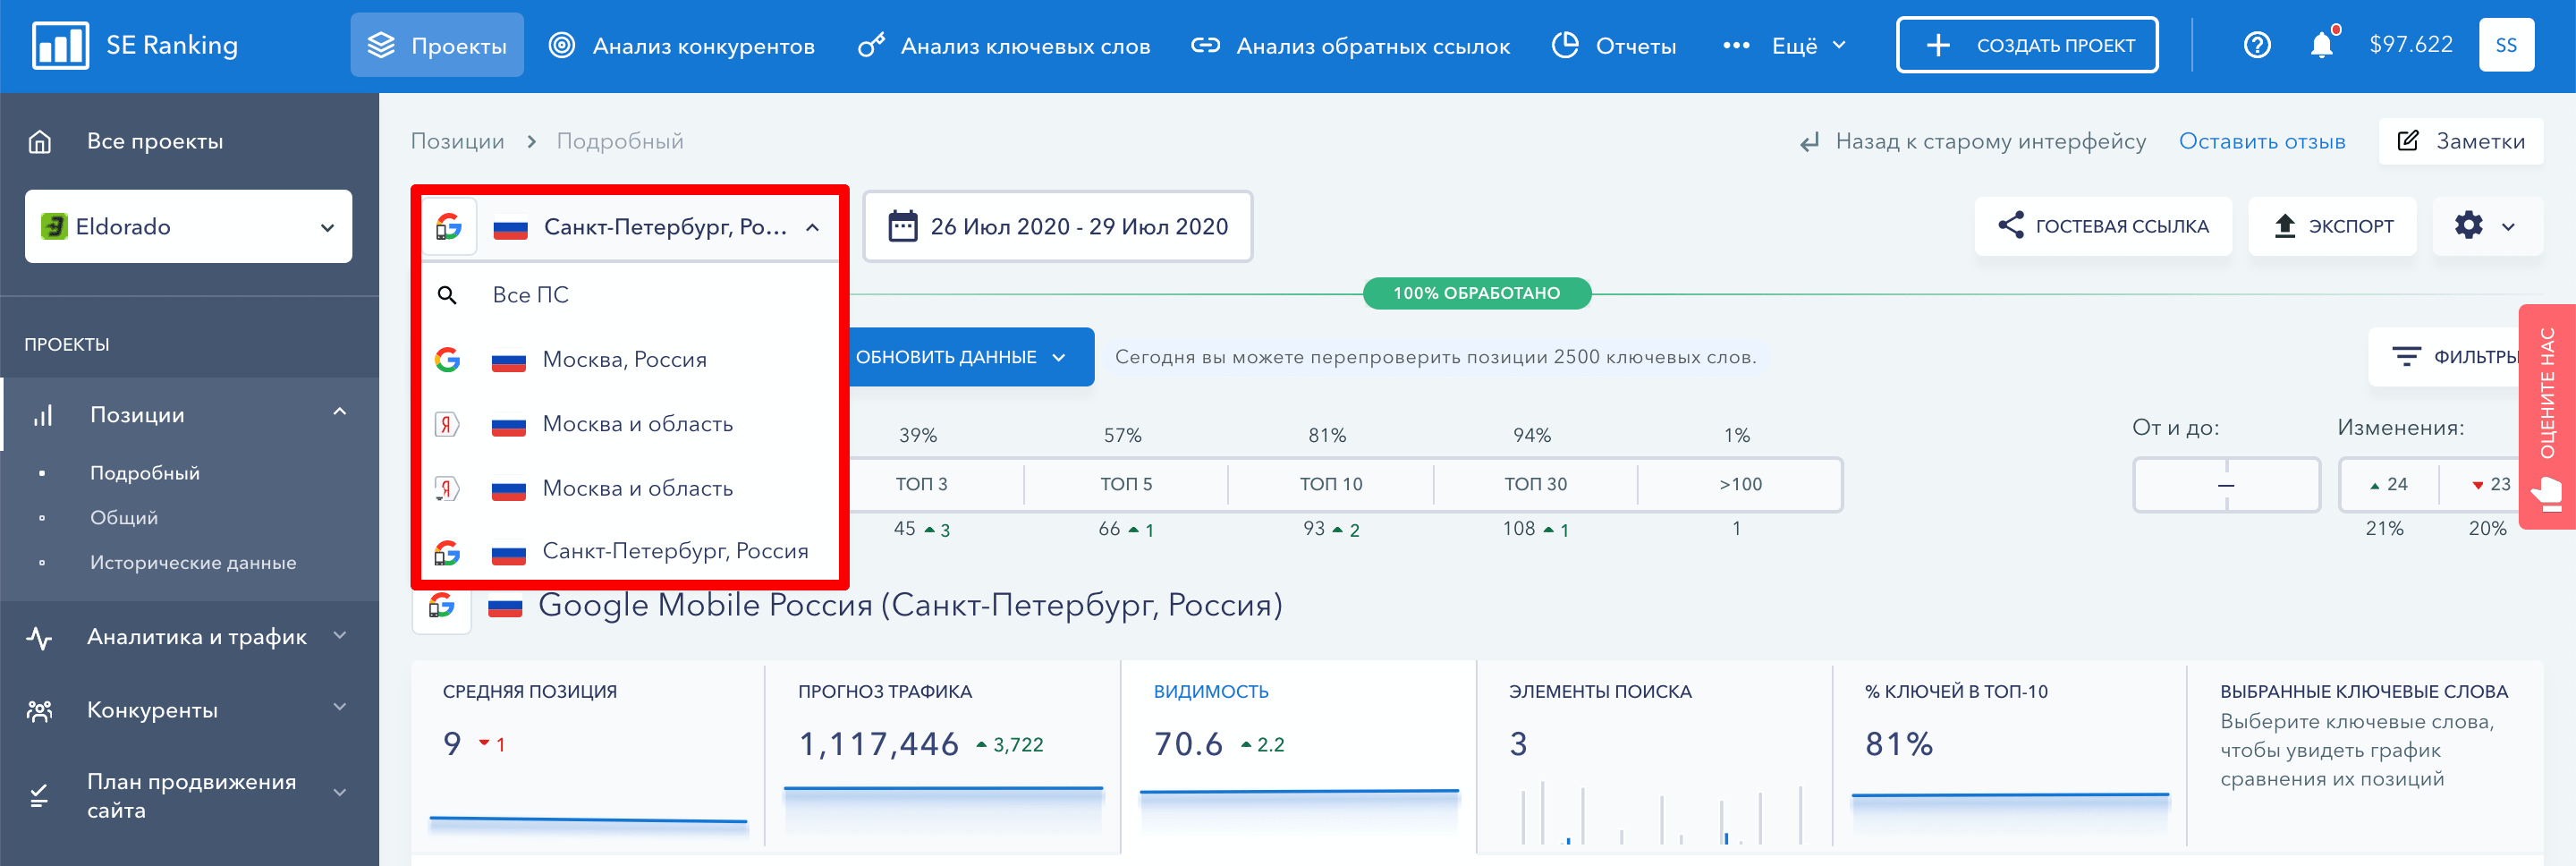
Task: Click Аналитика и трафик pulse icon
Action: point(39,638)
